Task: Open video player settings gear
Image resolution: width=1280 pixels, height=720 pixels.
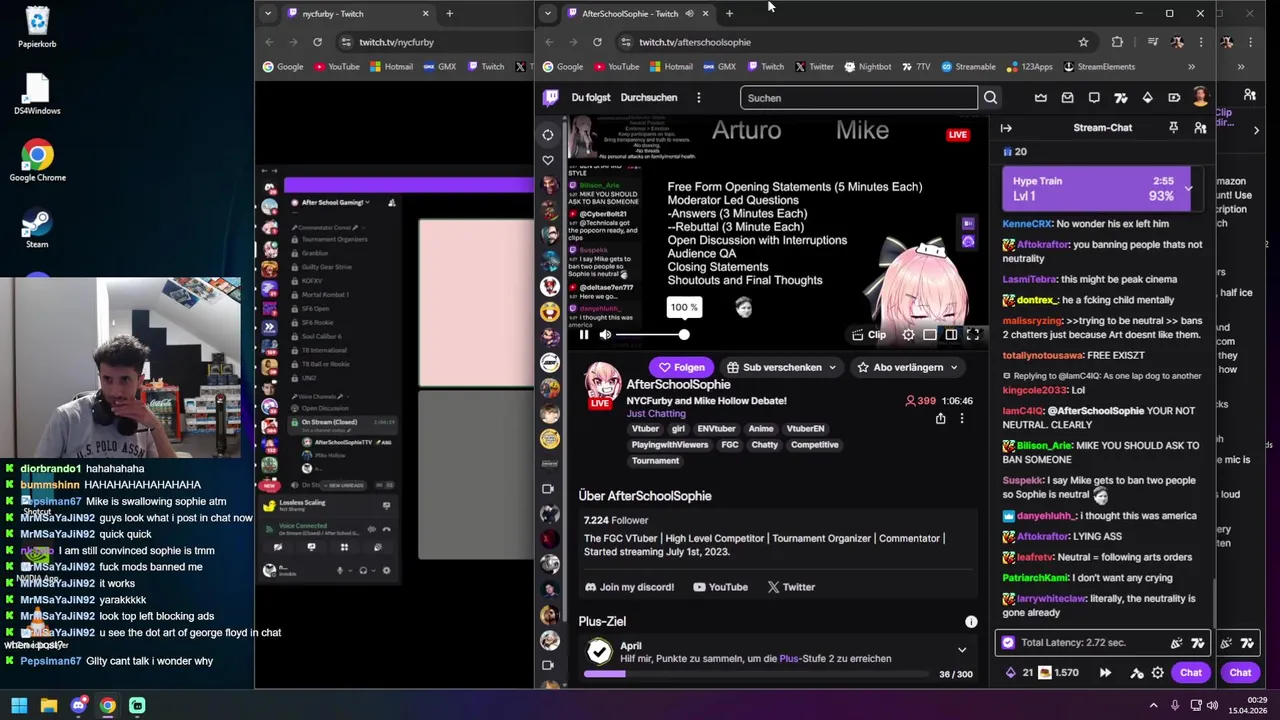Action: (x=908, y=335)
